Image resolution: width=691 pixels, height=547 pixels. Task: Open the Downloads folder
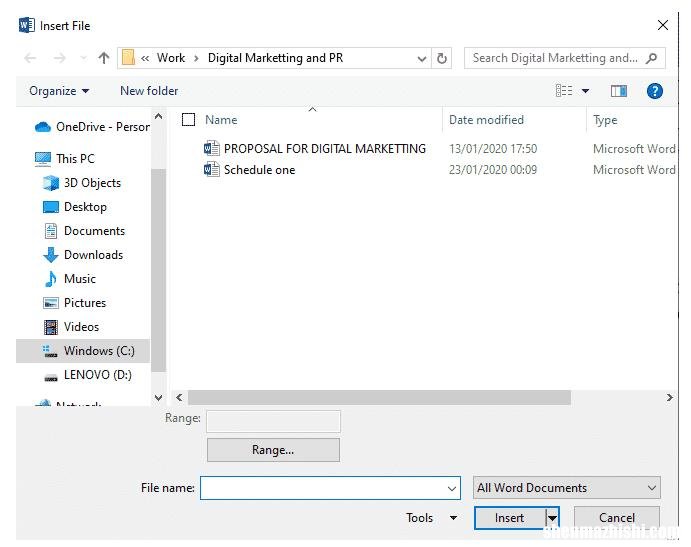tap(83, 255)
